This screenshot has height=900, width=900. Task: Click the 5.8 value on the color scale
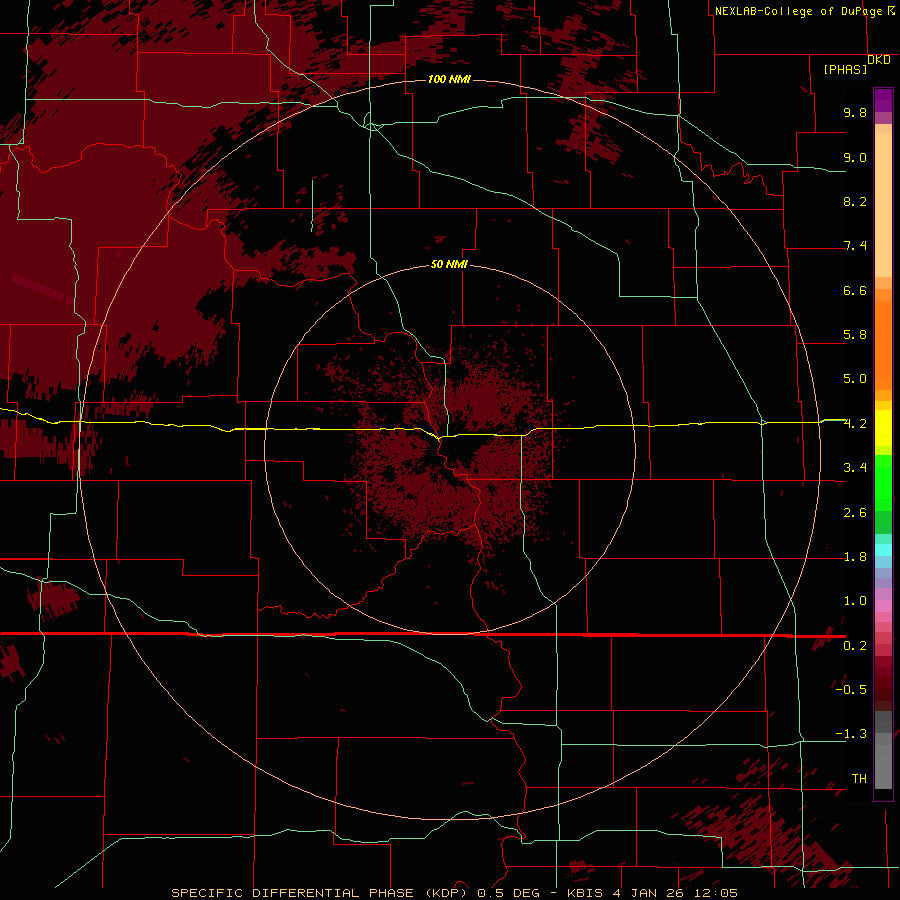[x=855, y=335]
